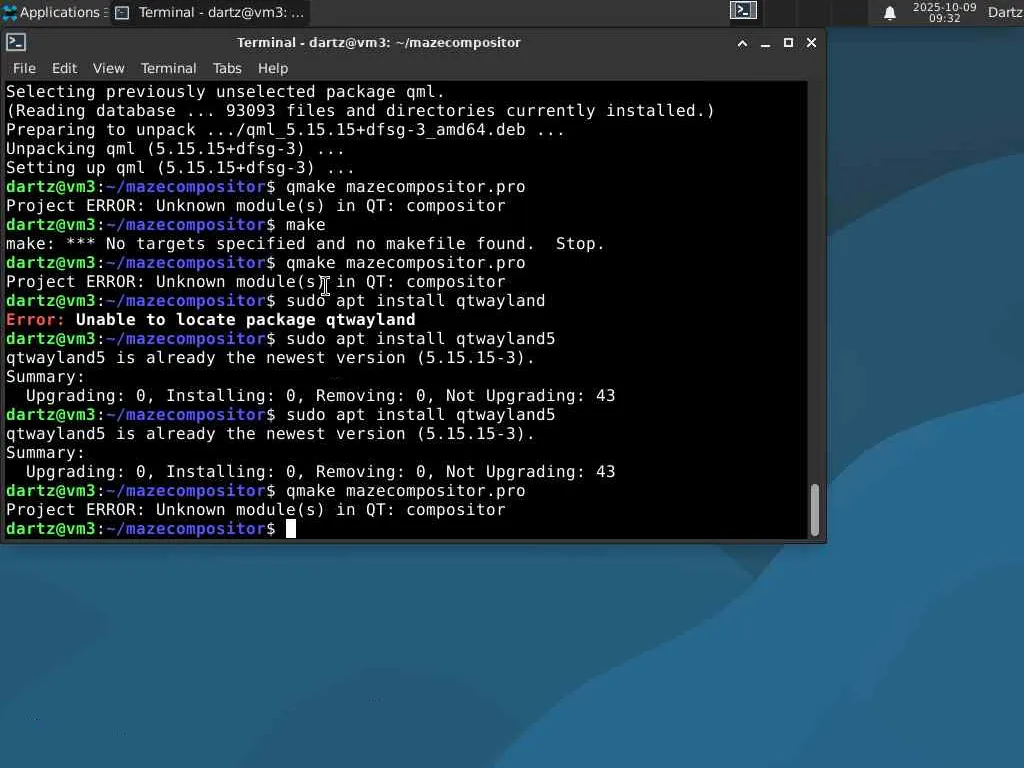
Task: Click the last 'Project ERROR: Unknown module(s)' line
Action: 255,509
